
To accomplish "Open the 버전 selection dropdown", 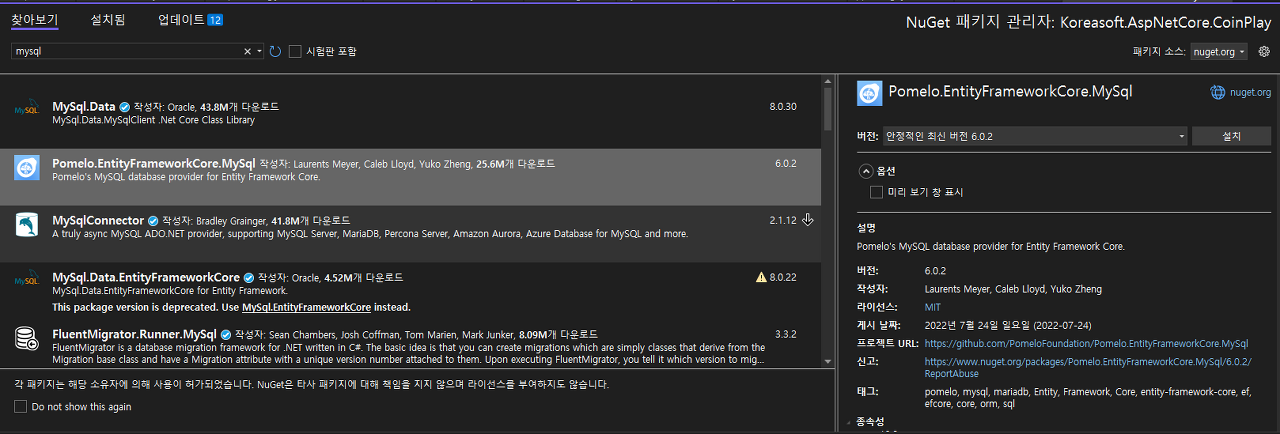I will click(1034, 135).
